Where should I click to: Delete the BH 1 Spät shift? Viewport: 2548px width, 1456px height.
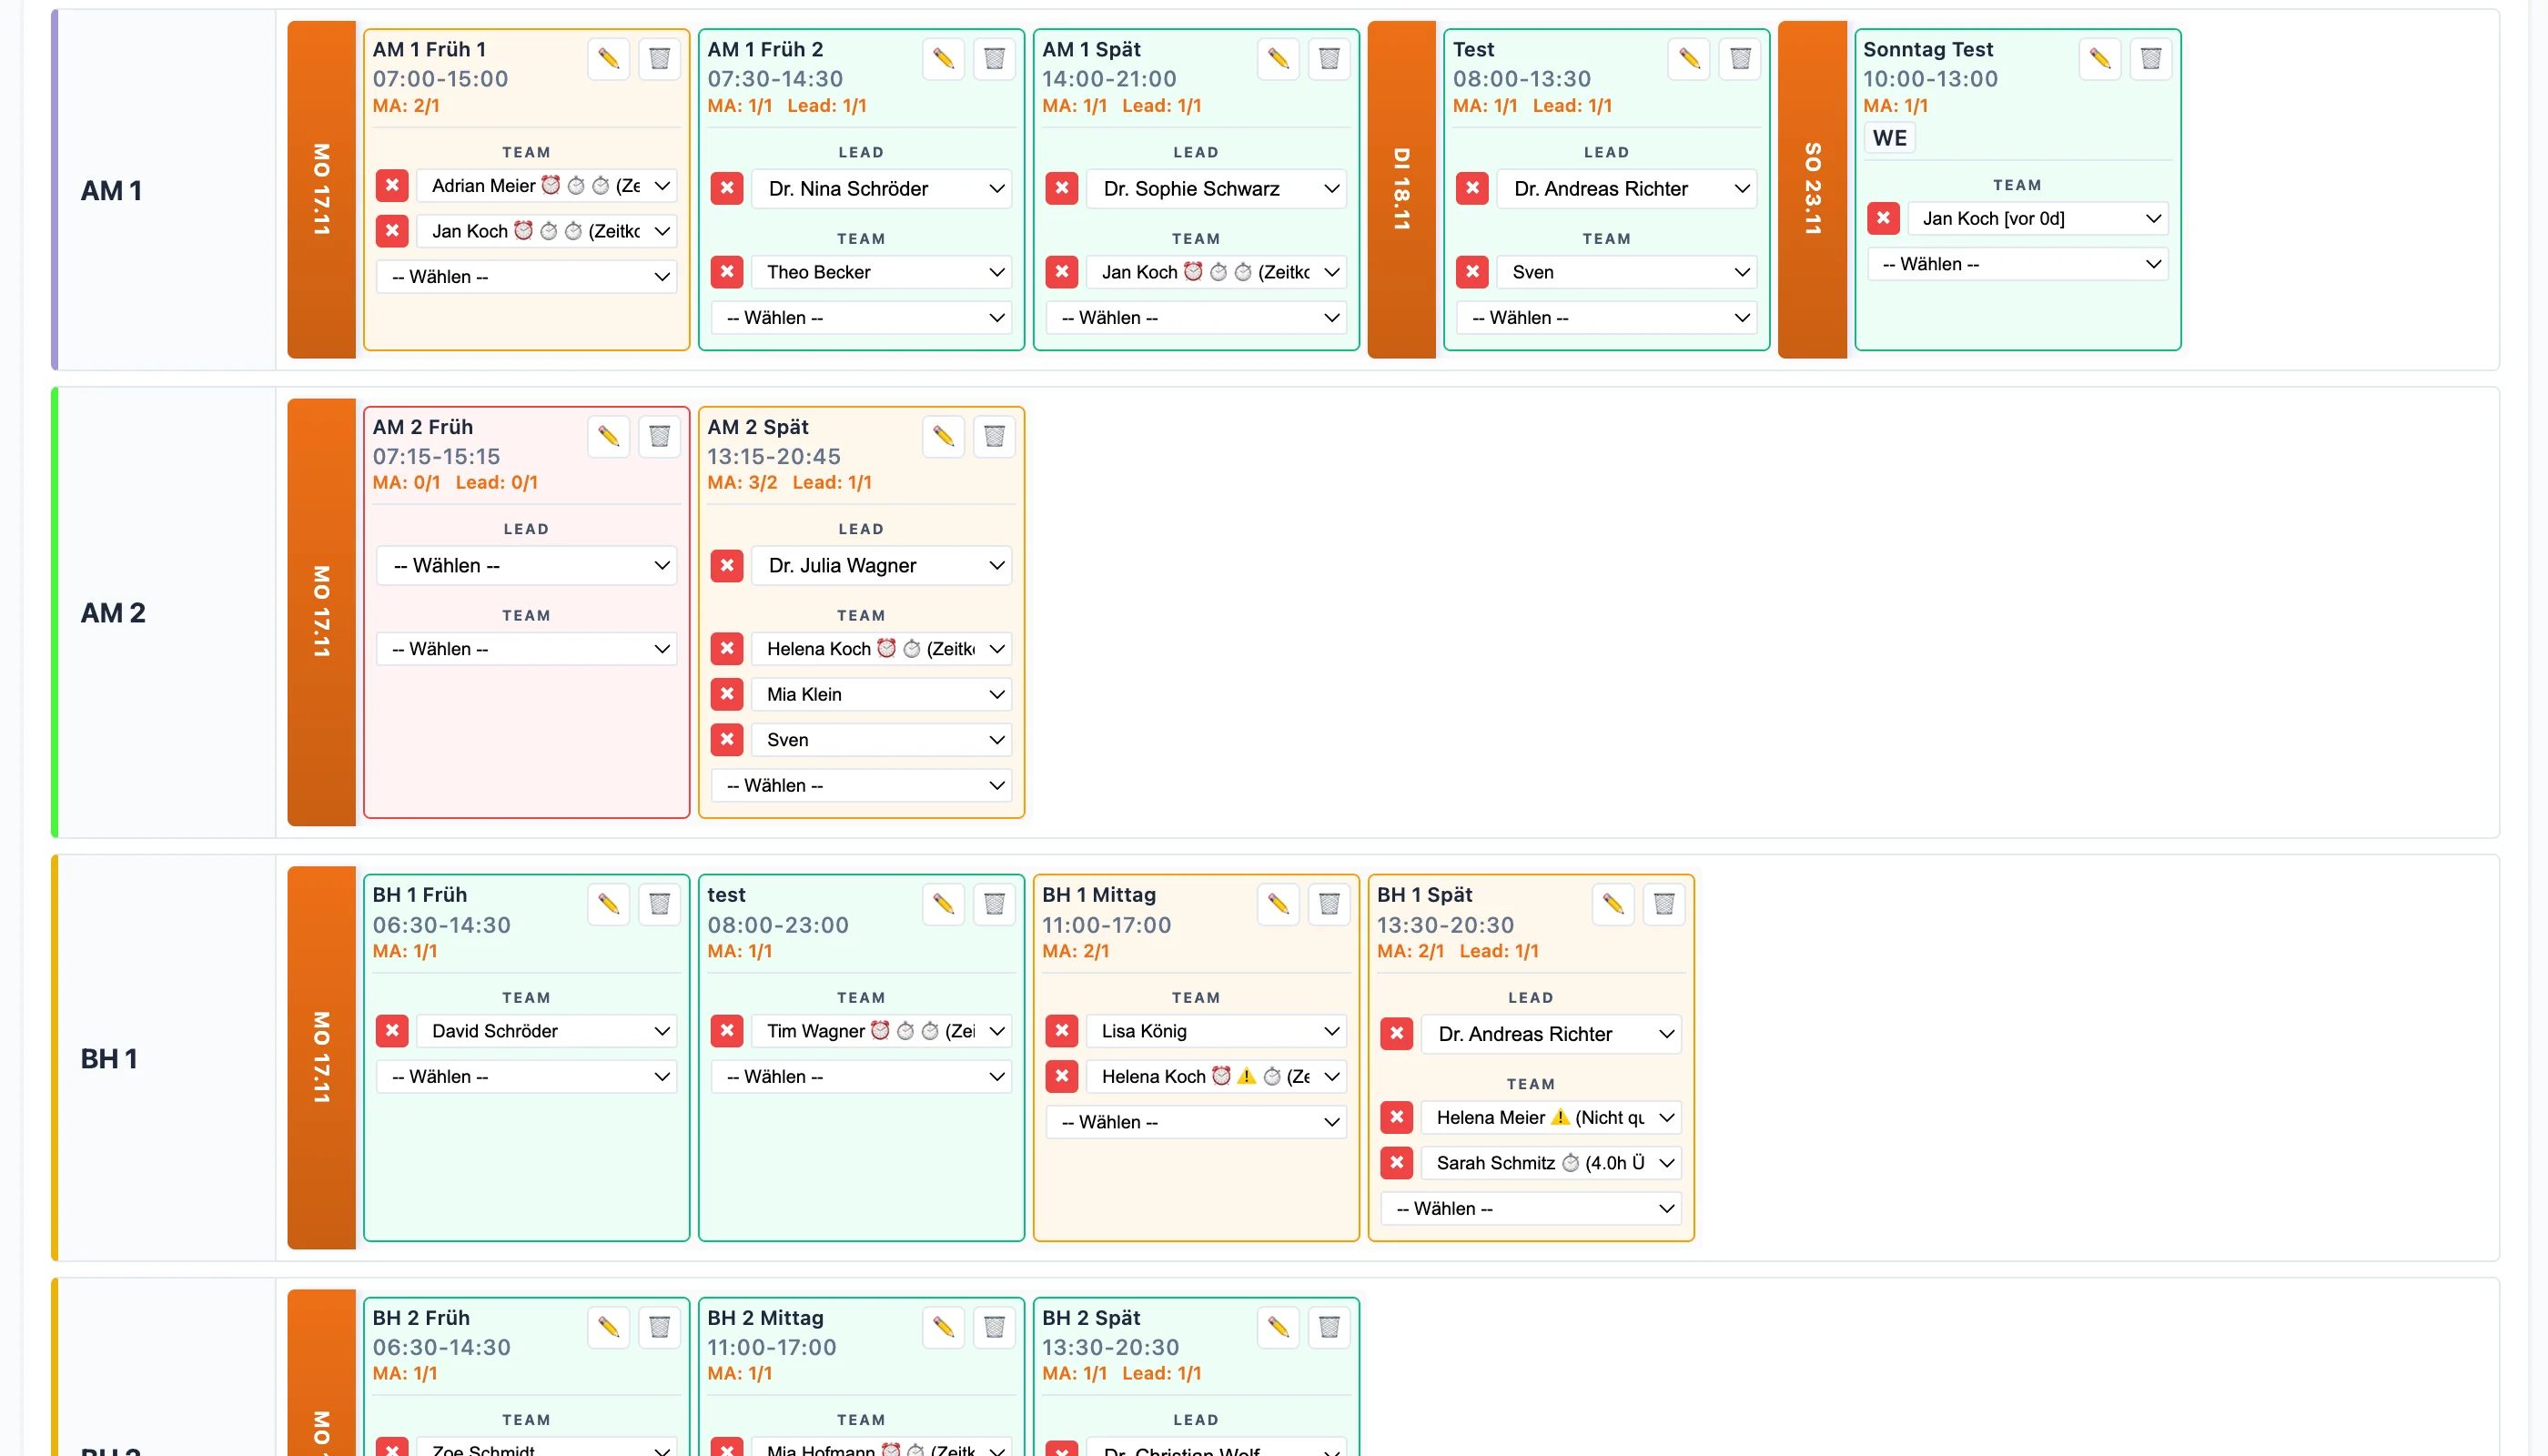1664,904
